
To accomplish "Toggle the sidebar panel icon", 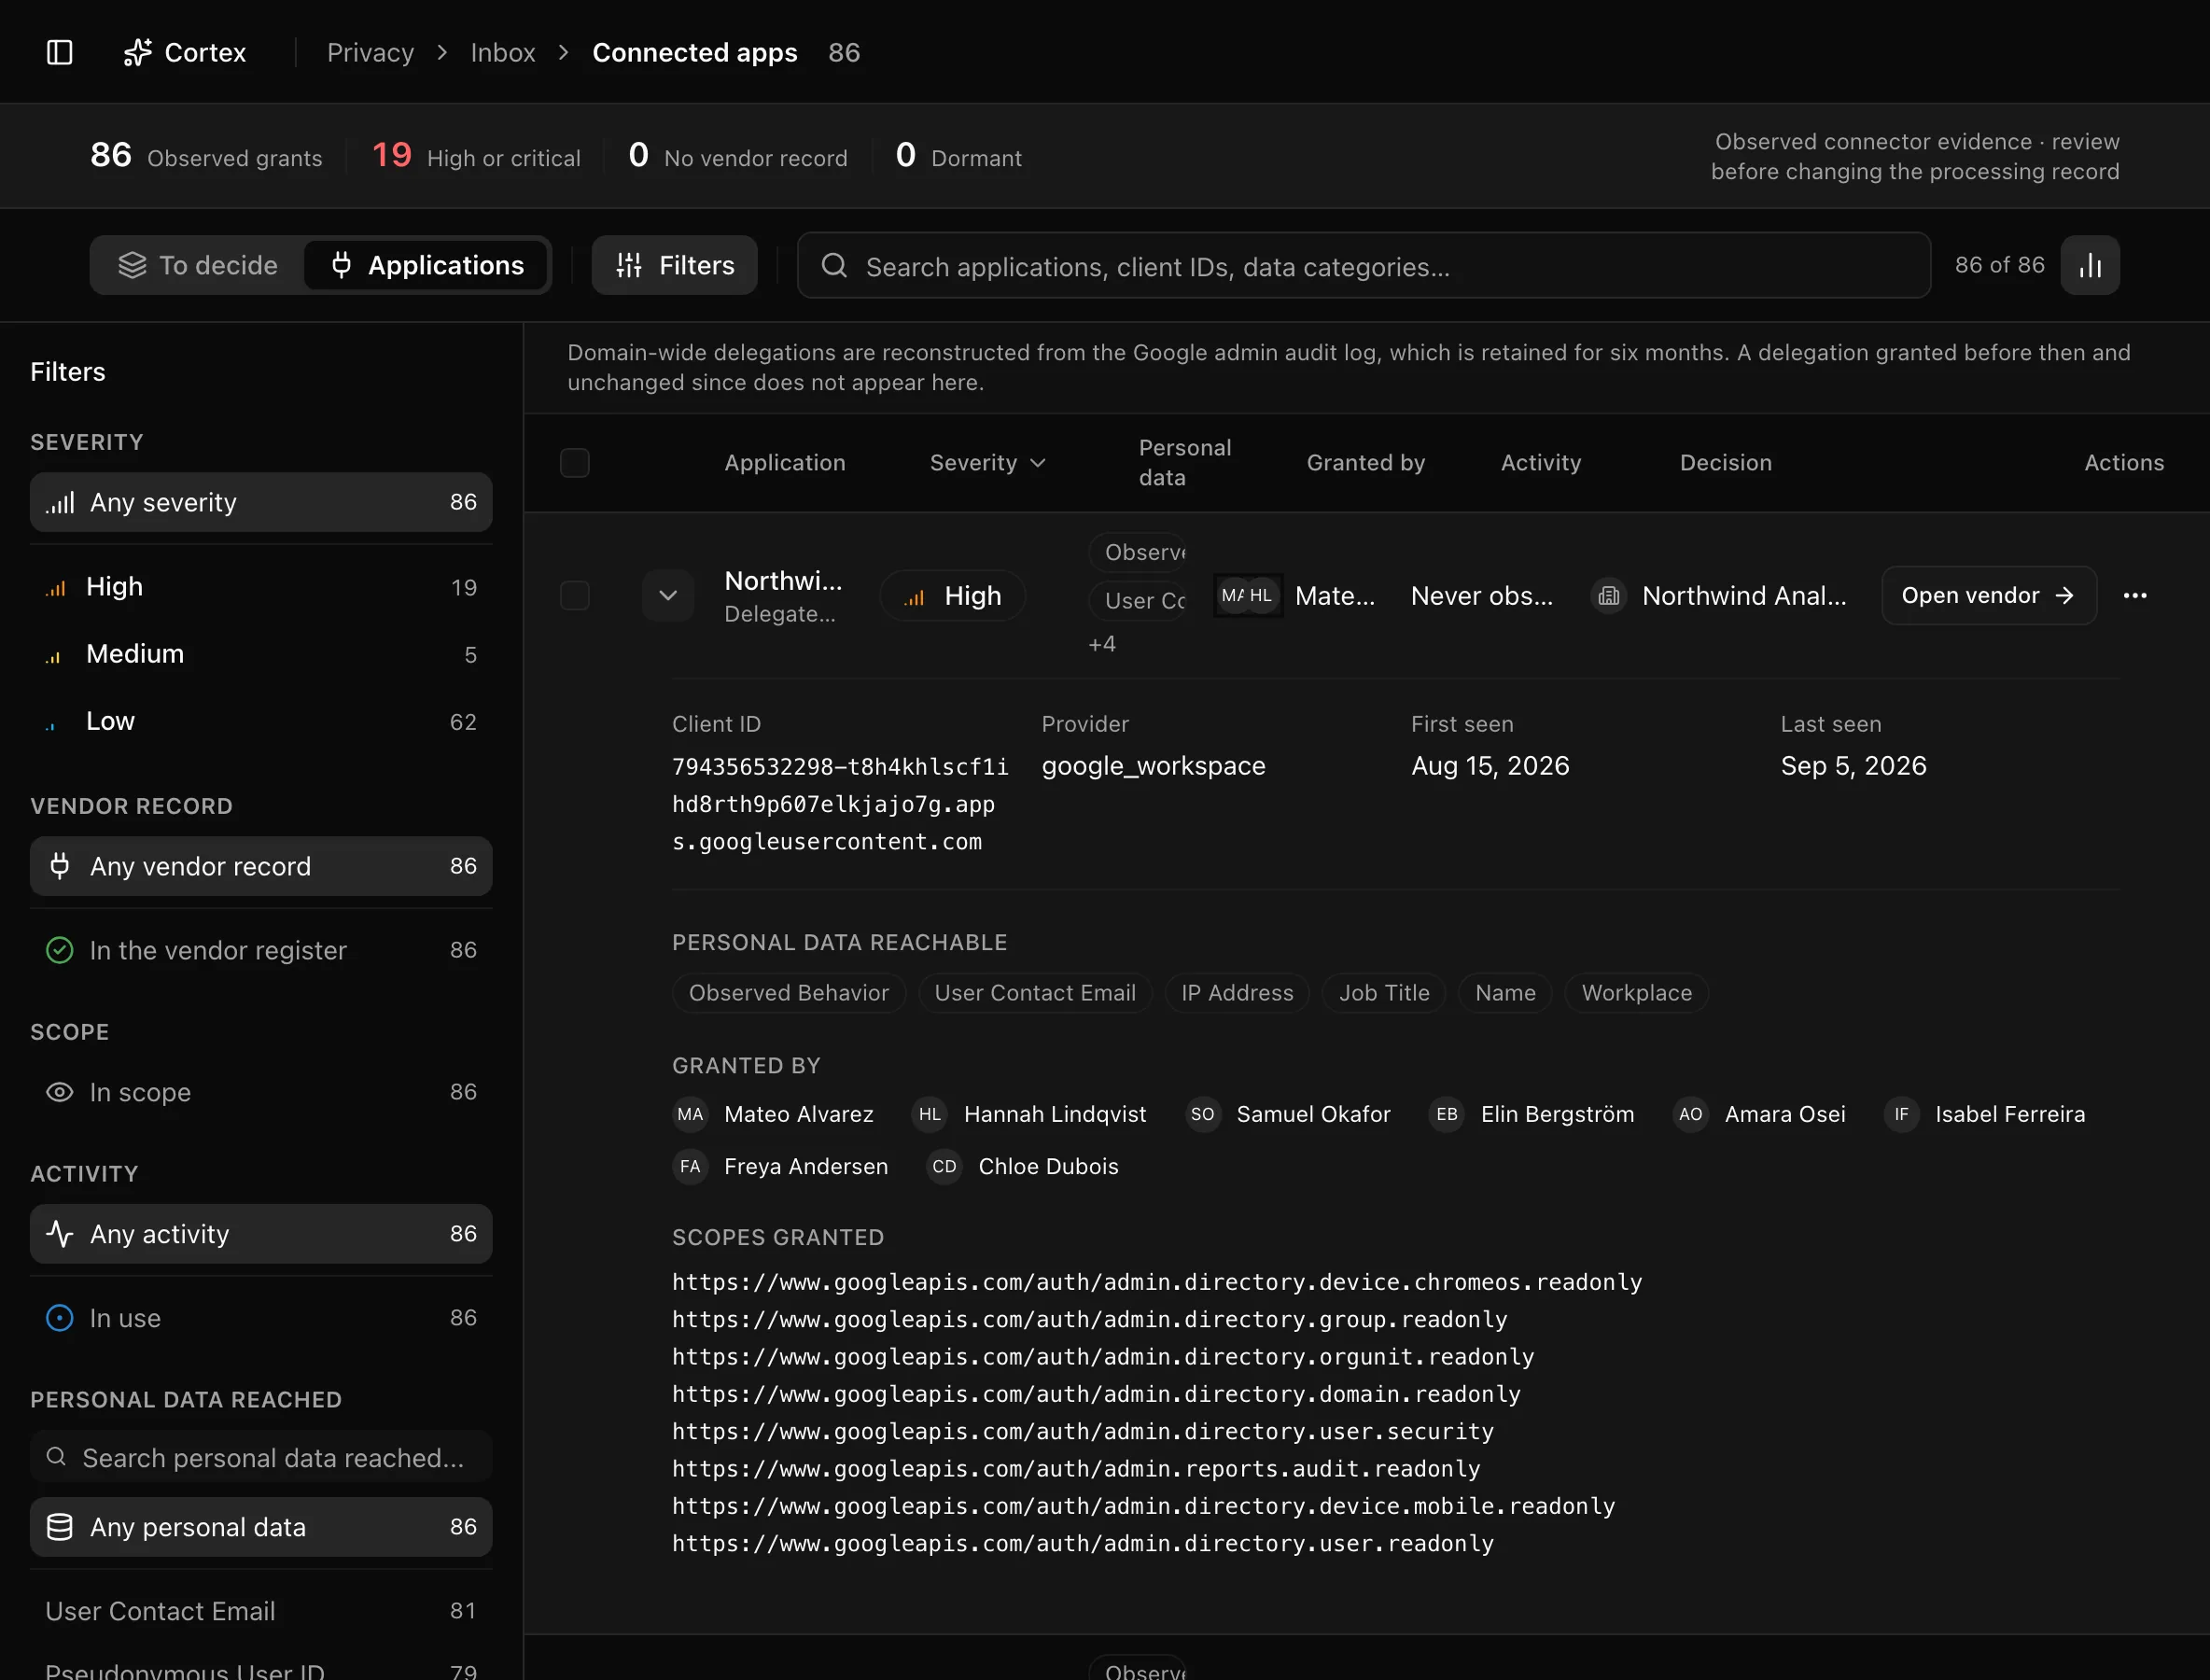I will (x=60, y=52).
